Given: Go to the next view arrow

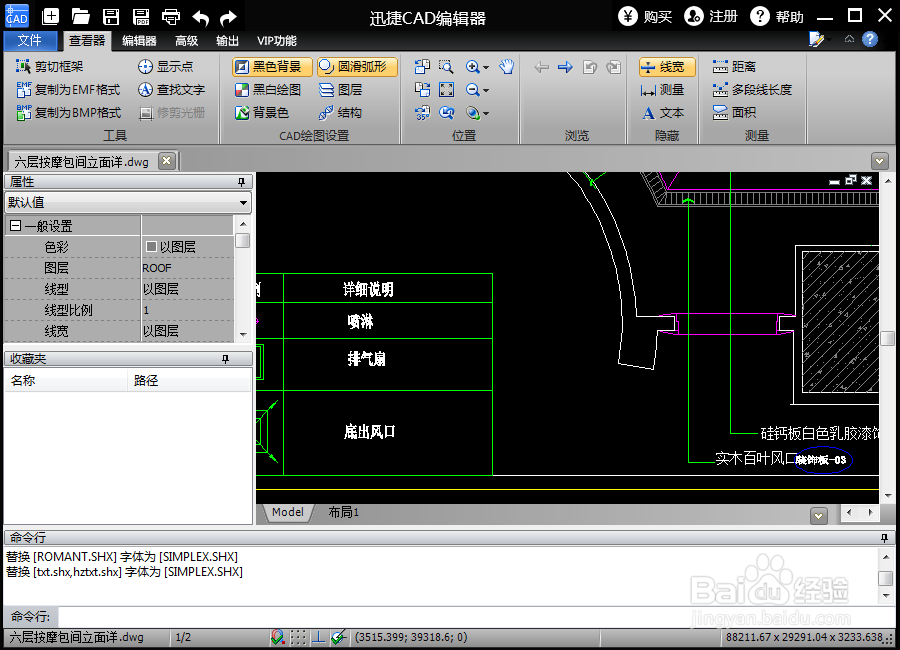Looking at the screenshot, I should coord(565,67).
